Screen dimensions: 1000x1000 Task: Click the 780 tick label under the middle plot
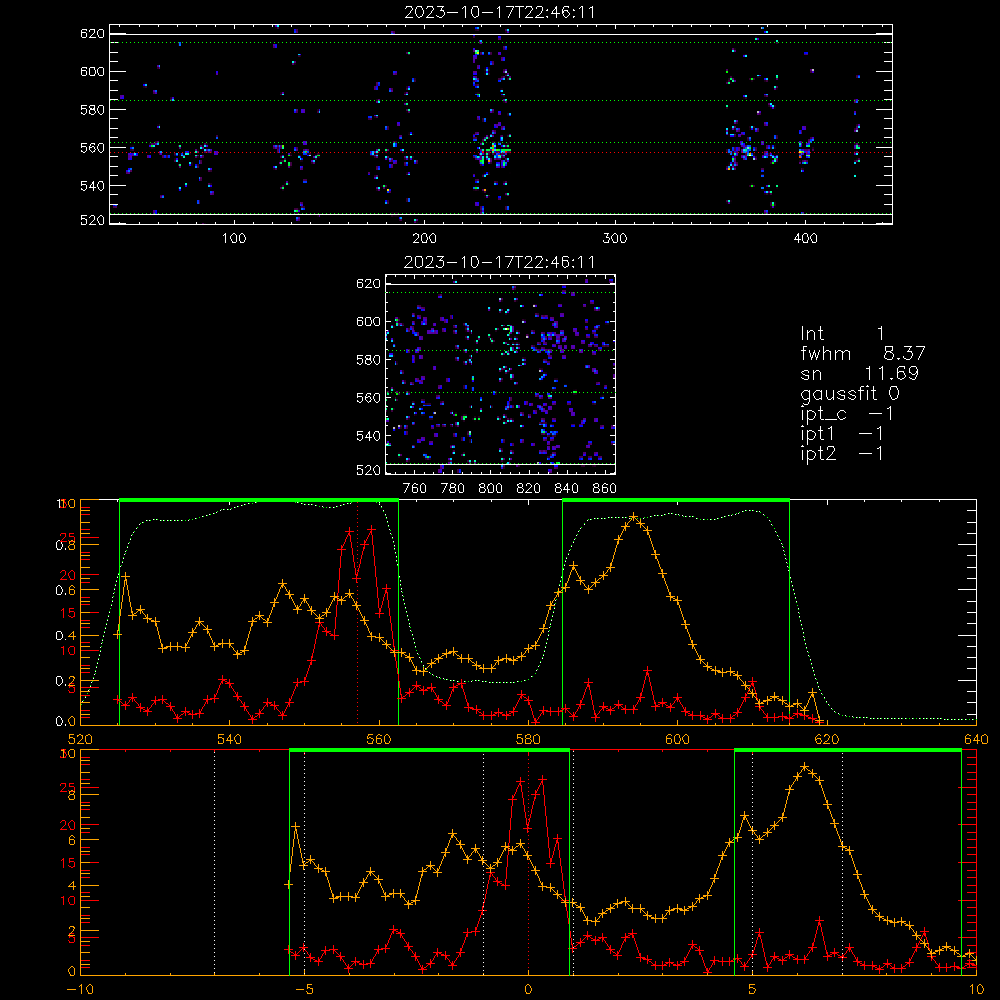[453, 489]
